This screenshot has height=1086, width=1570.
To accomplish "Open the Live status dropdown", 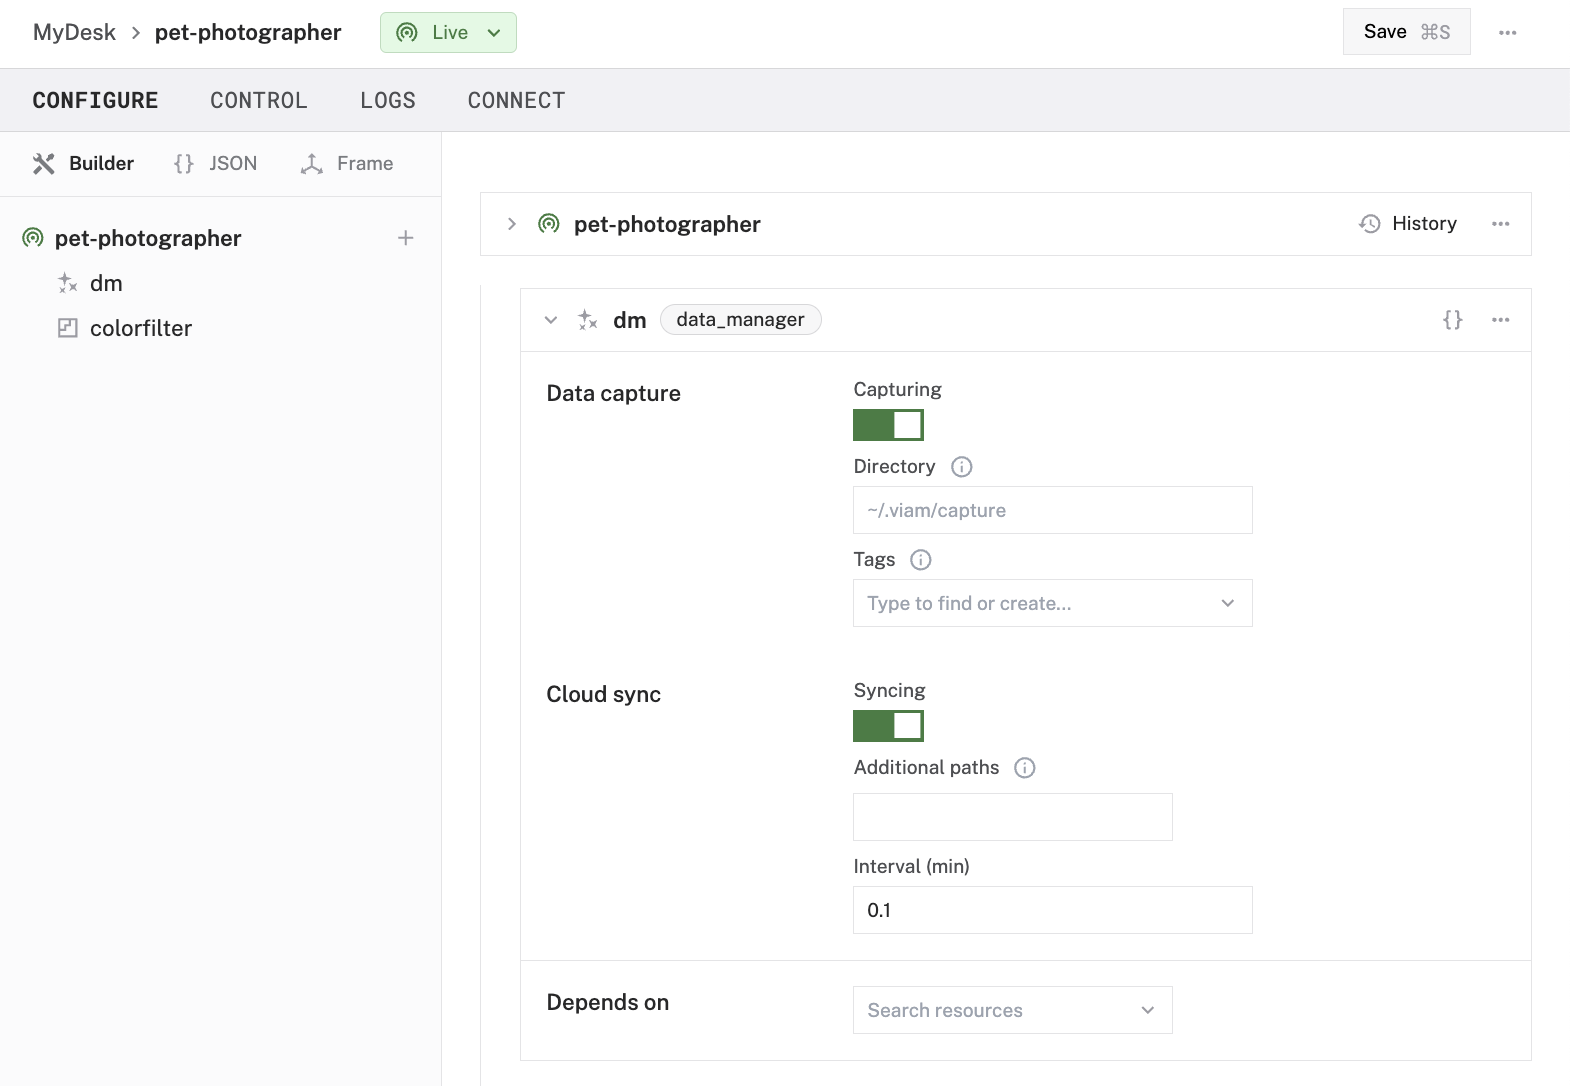I will coord(448,33).
